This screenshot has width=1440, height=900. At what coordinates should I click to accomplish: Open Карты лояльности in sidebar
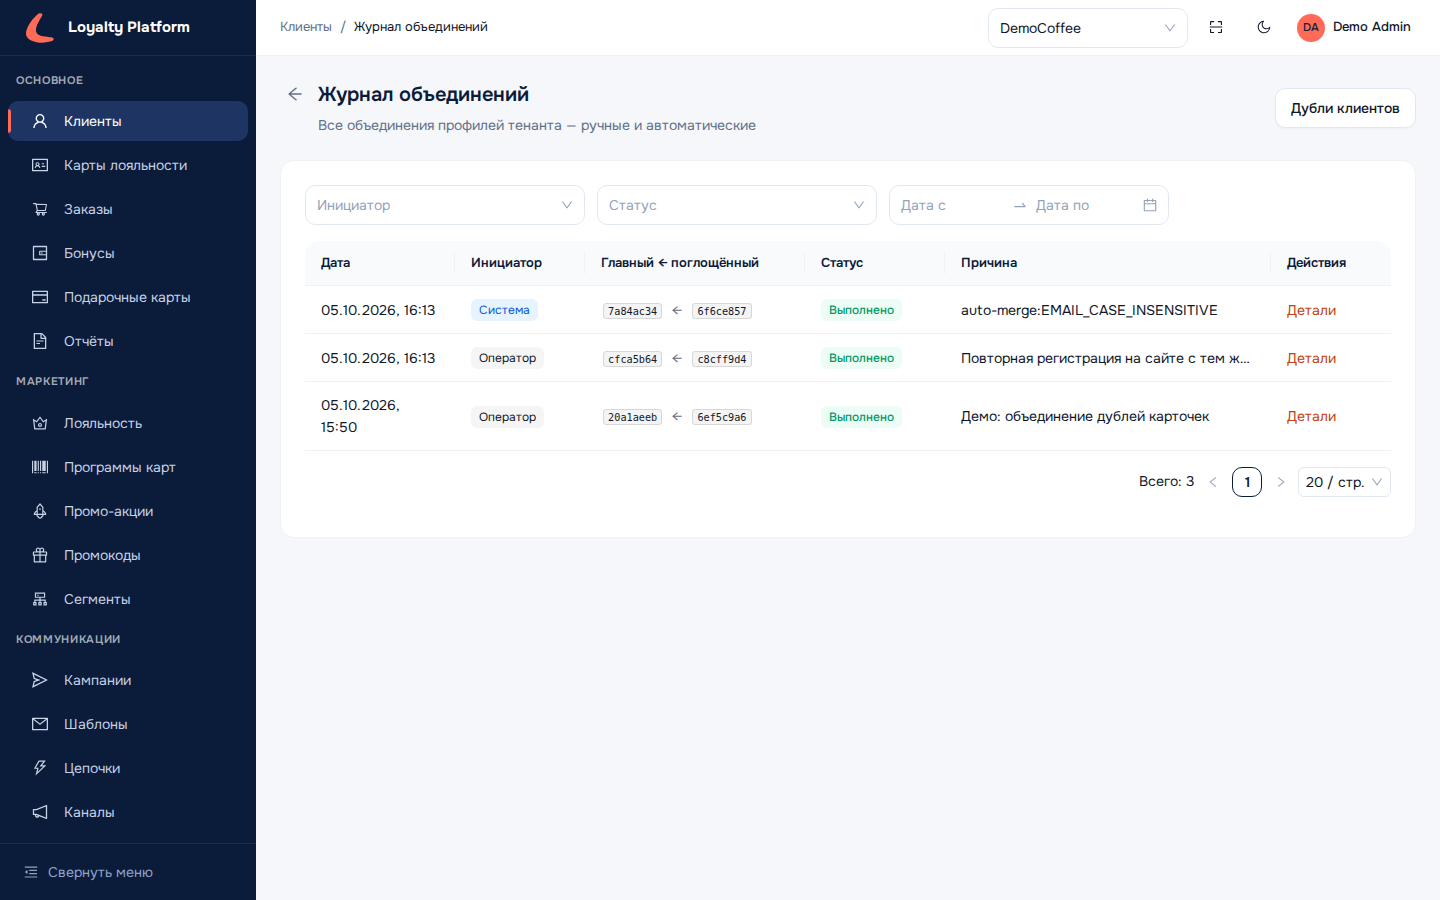[128, 165]
